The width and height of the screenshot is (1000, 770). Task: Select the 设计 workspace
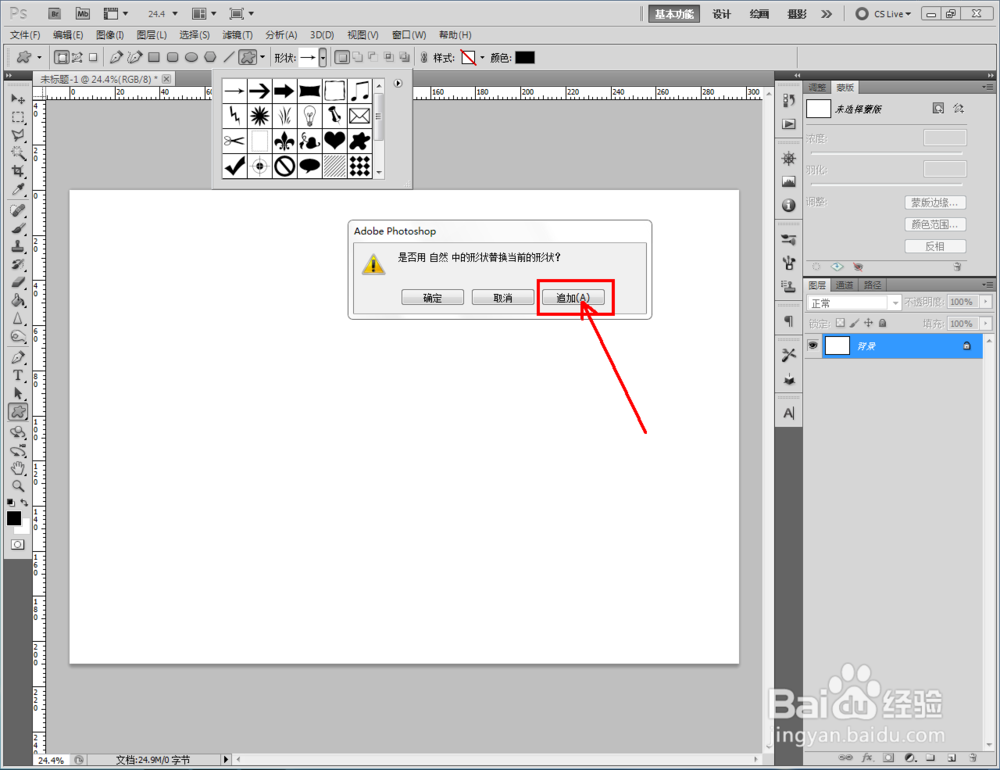(x=721, y=14)
